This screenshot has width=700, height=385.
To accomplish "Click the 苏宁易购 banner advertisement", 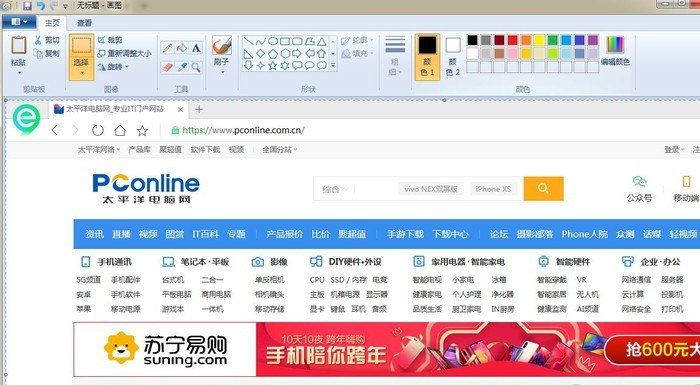I will 387,349.
